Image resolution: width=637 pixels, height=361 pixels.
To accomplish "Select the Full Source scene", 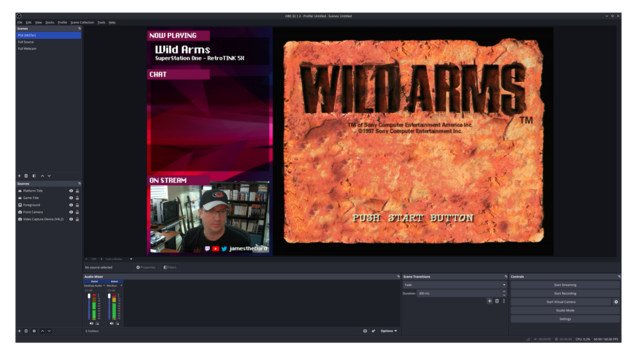I will pyautogui.click(x=49, y=42).
